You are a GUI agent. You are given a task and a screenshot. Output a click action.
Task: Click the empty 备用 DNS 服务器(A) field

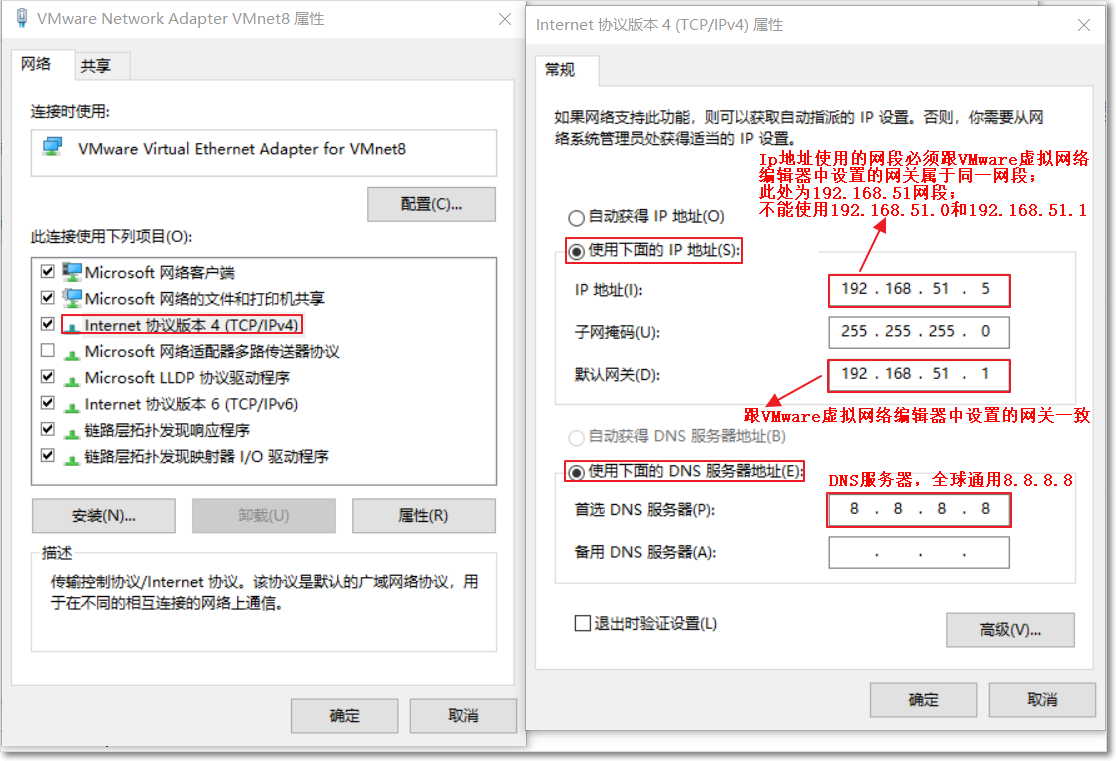coord(919,552)
